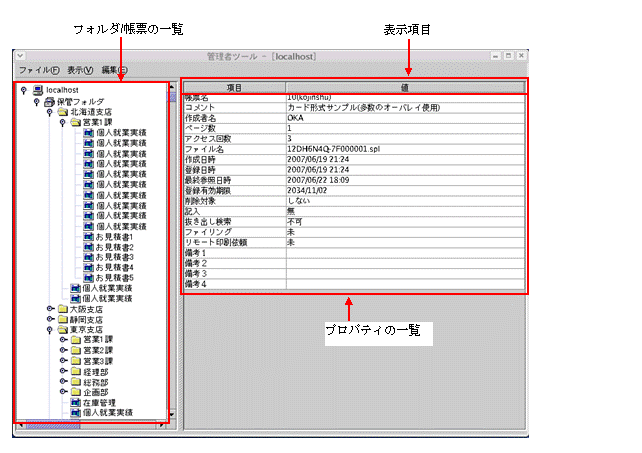Screen dimensions: 642x453
Task: Select the 記入 row label
Action: pyautogui.click(x=192, y=211)
